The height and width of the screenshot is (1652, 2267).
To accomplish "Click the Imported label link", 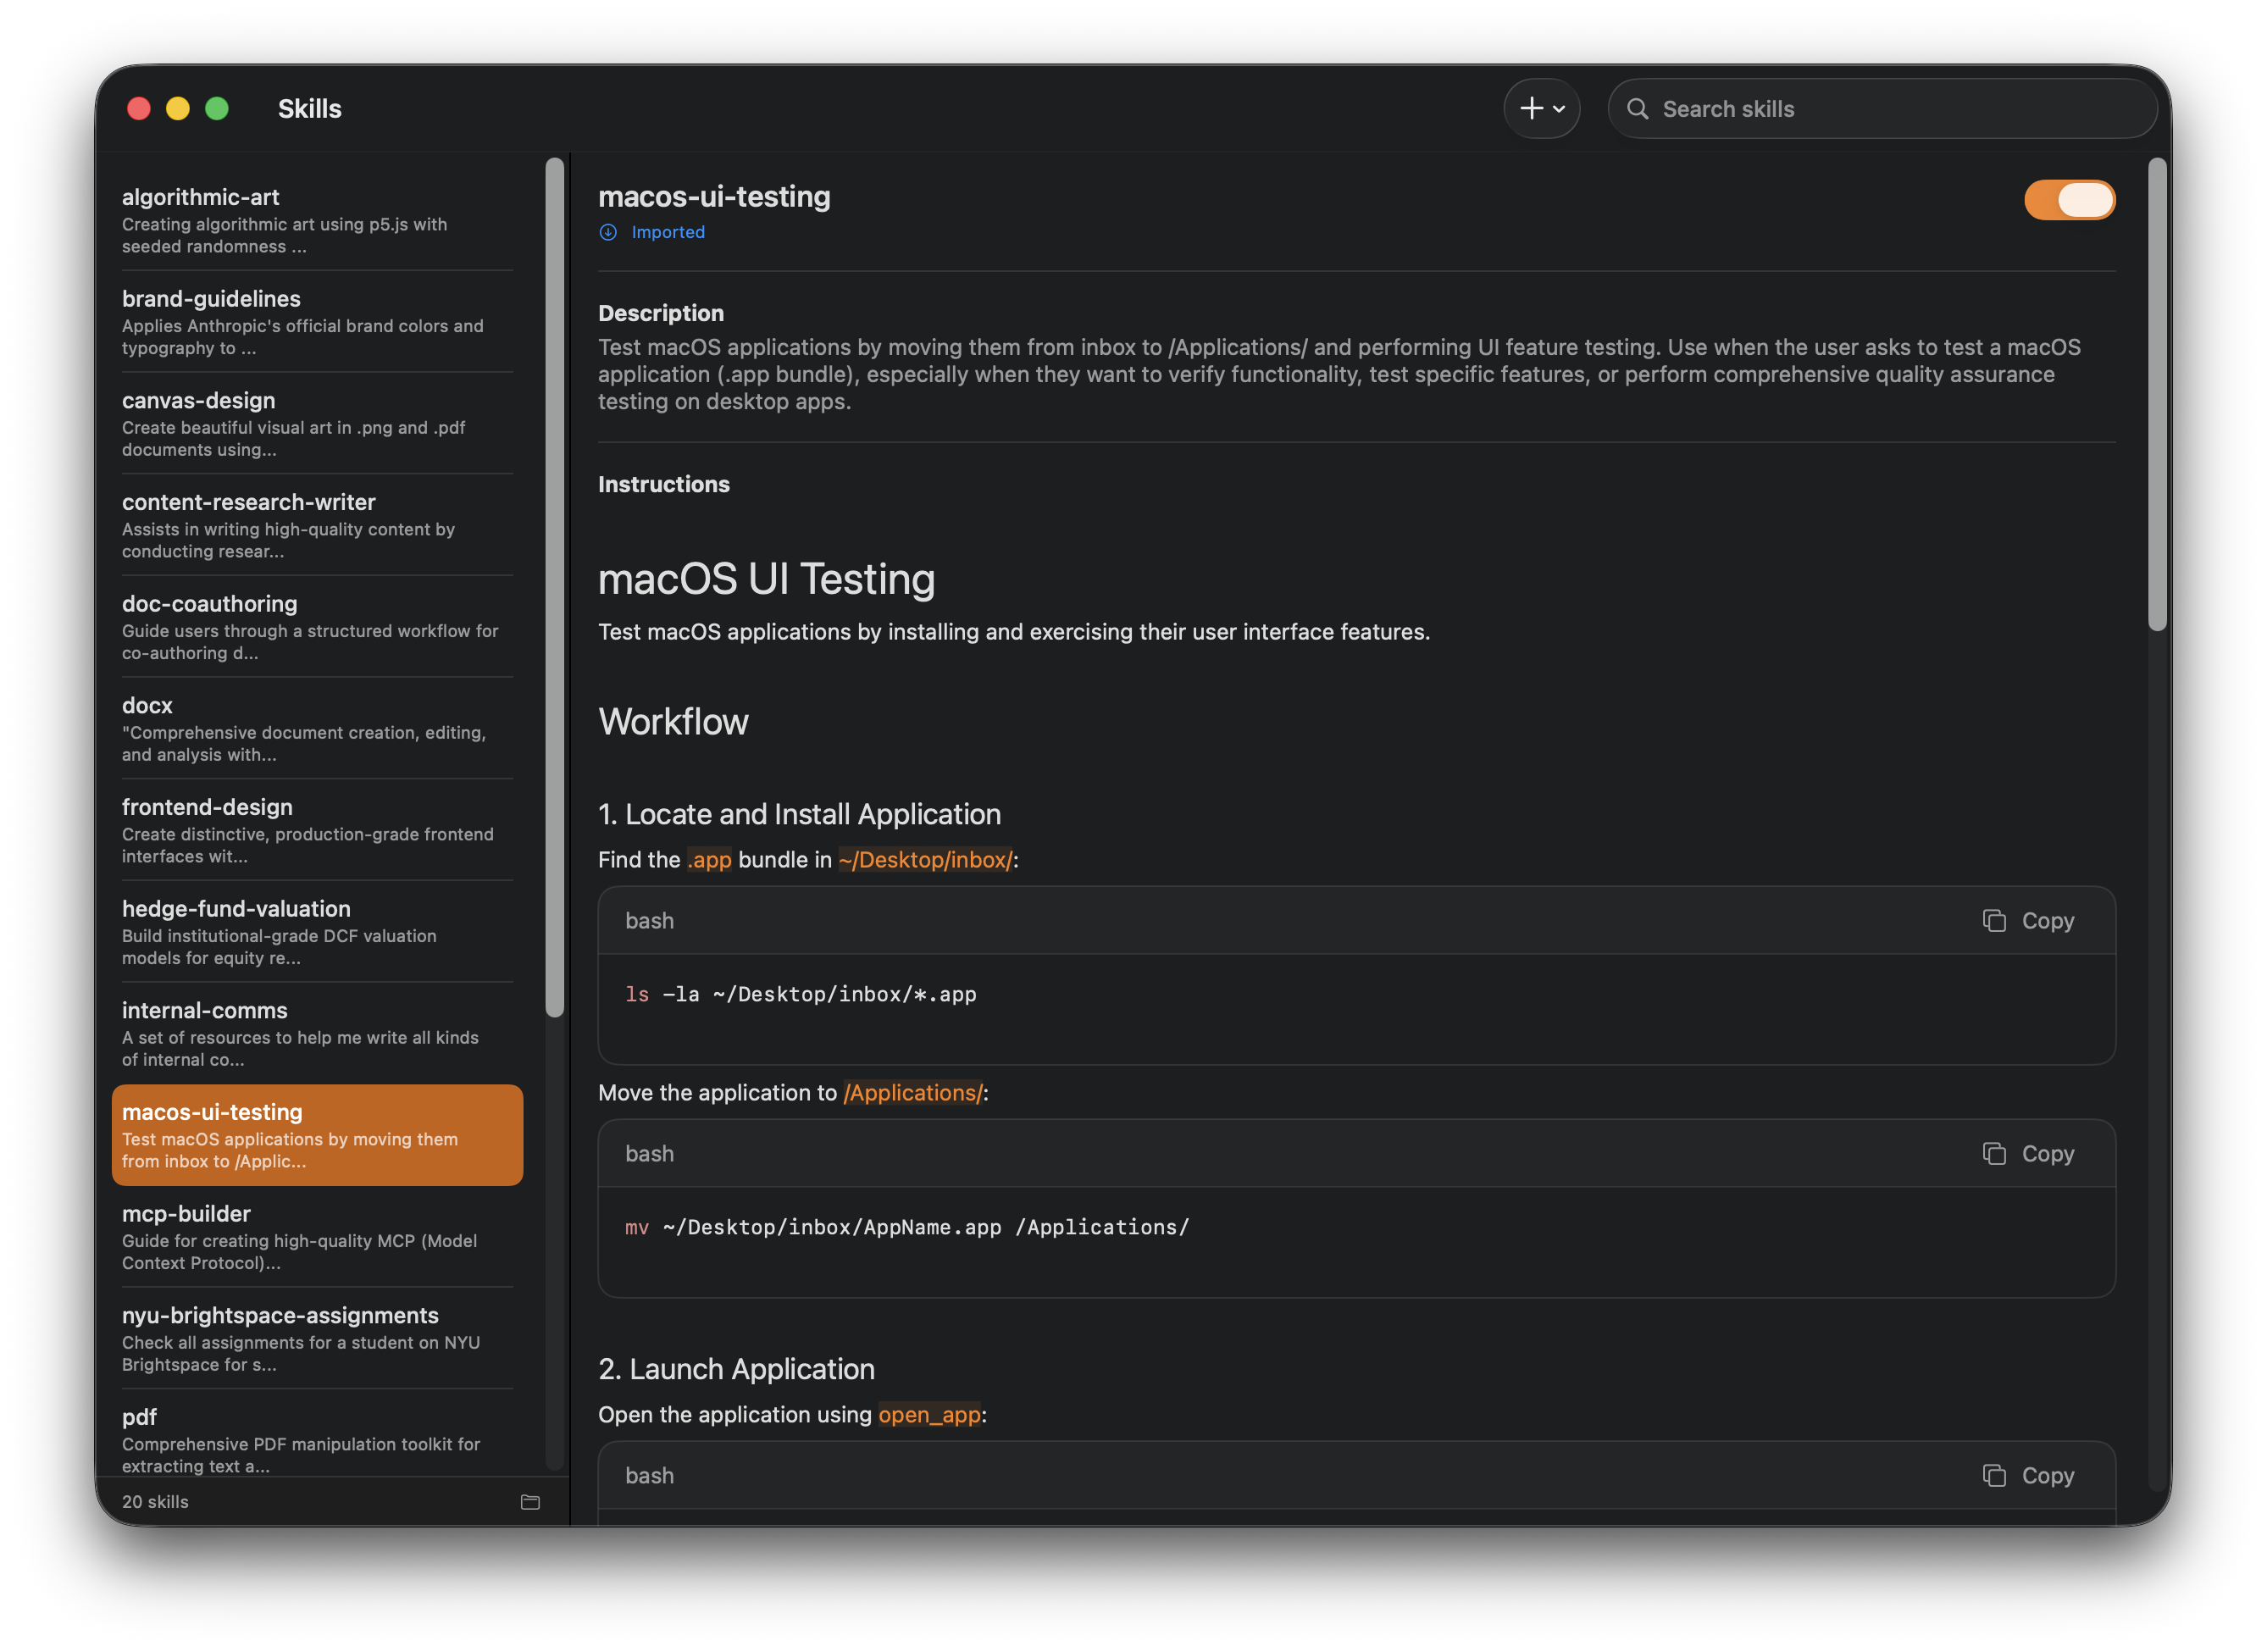I will (x=667, y=232).
